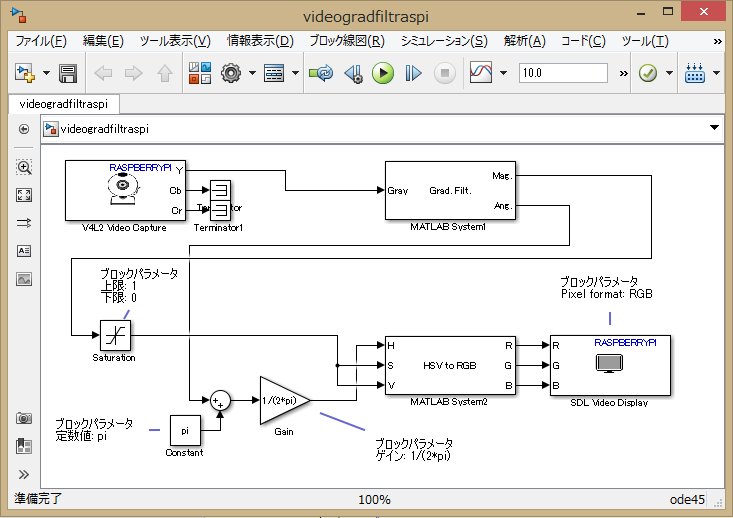Click the Fit to View icon
The height and width of the screenshot is (518, 733).
pos(24,195)
